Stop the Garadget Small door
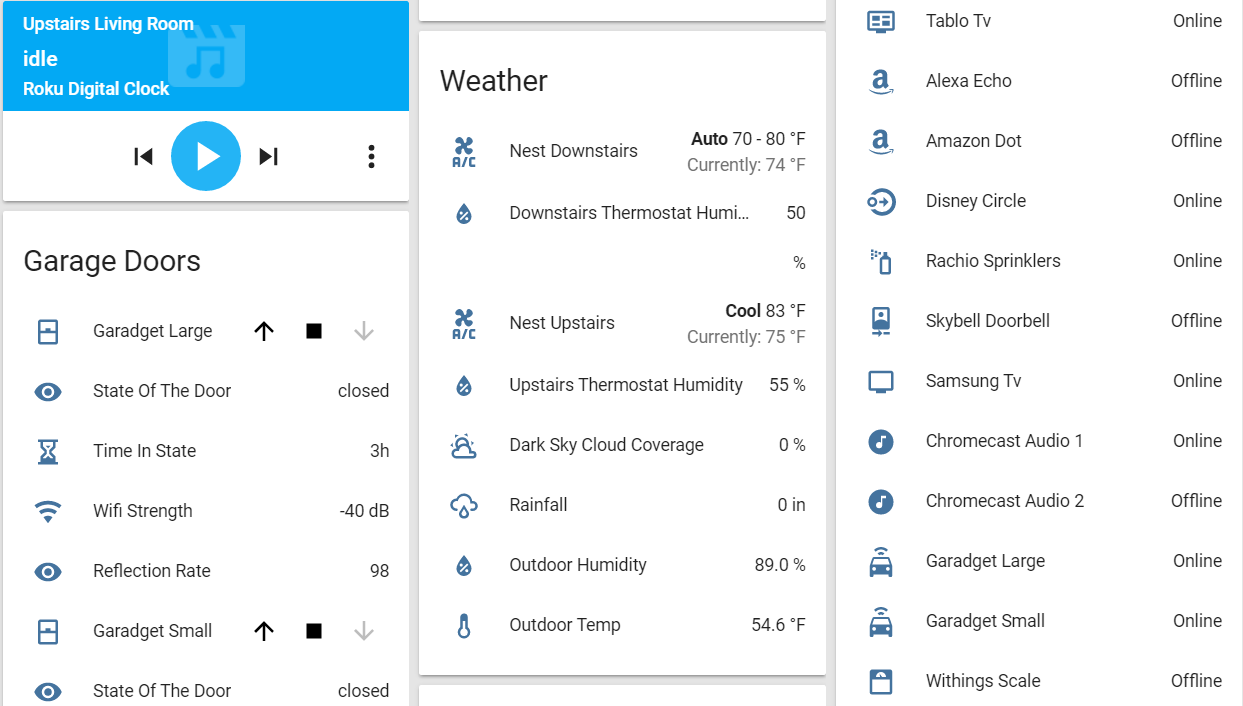The image size is (1243, 706). [314, 631]
